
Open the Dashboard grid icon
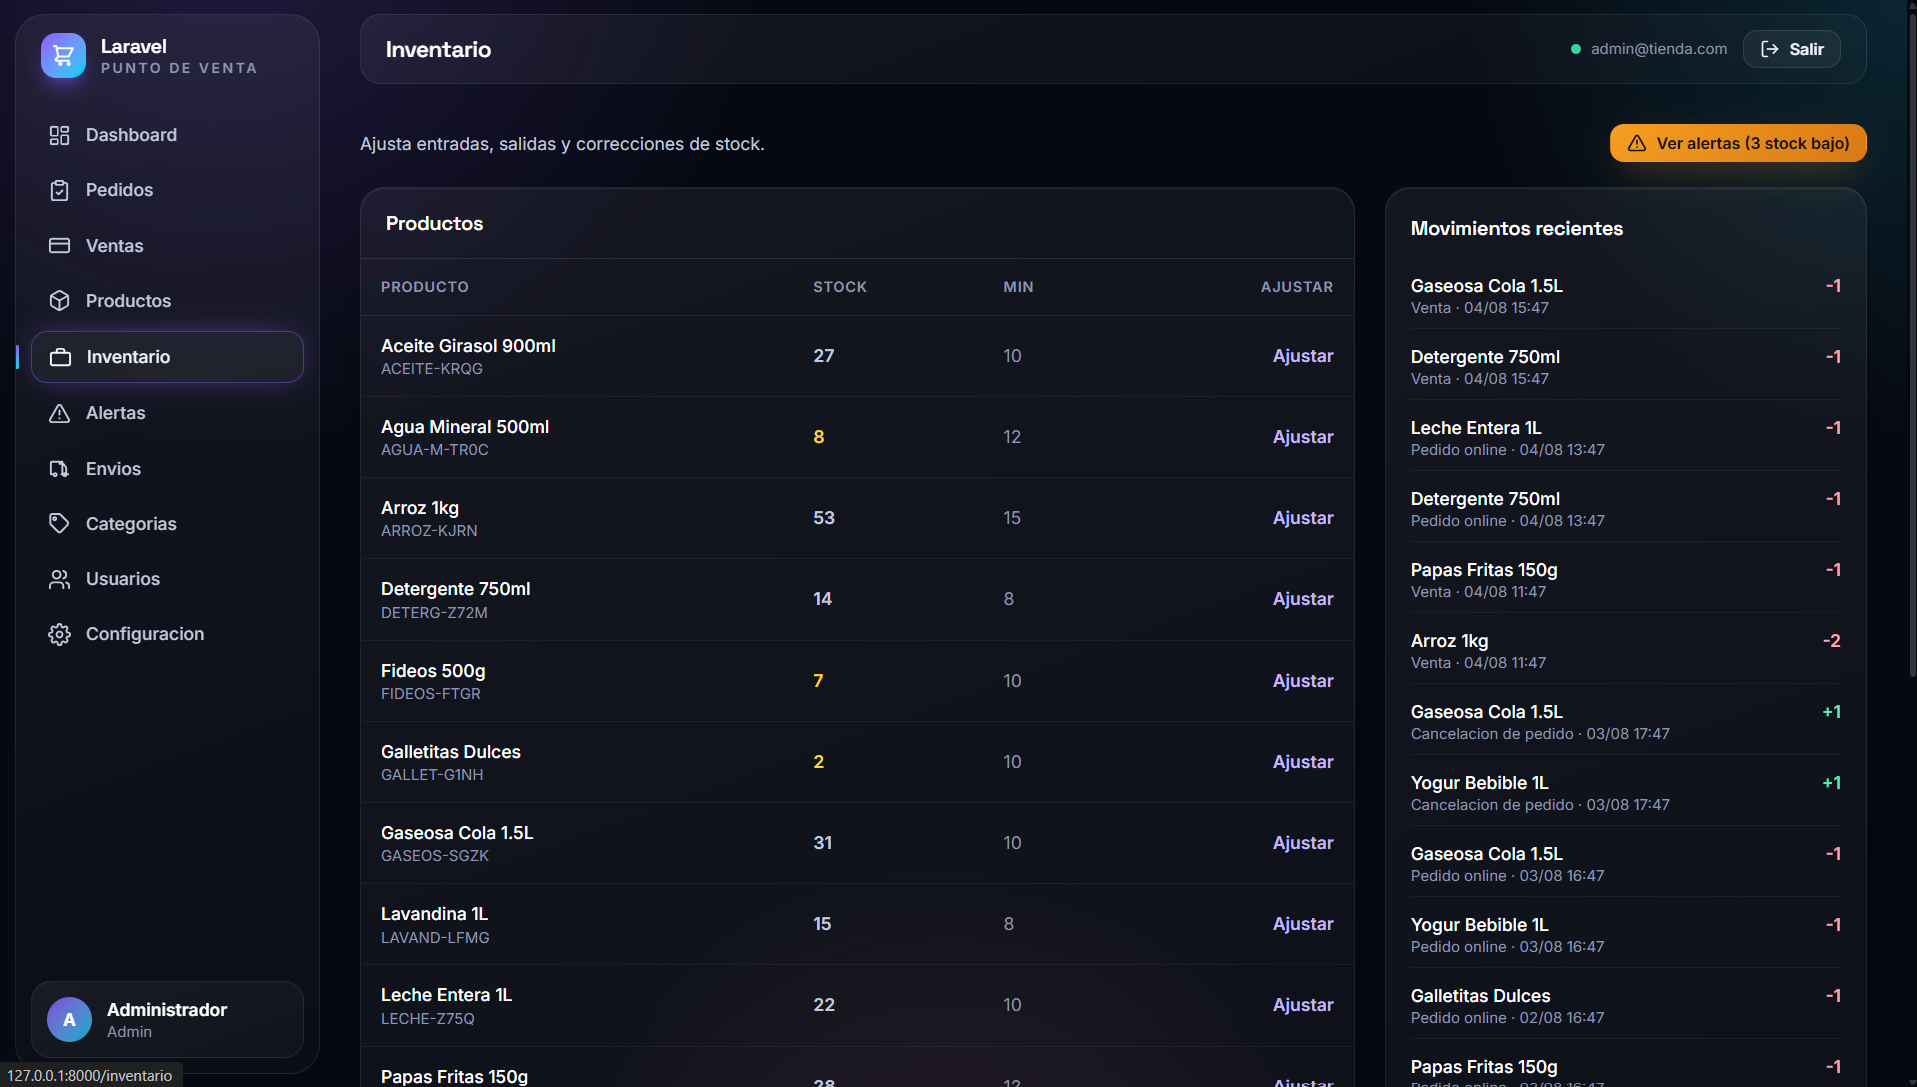60,135
